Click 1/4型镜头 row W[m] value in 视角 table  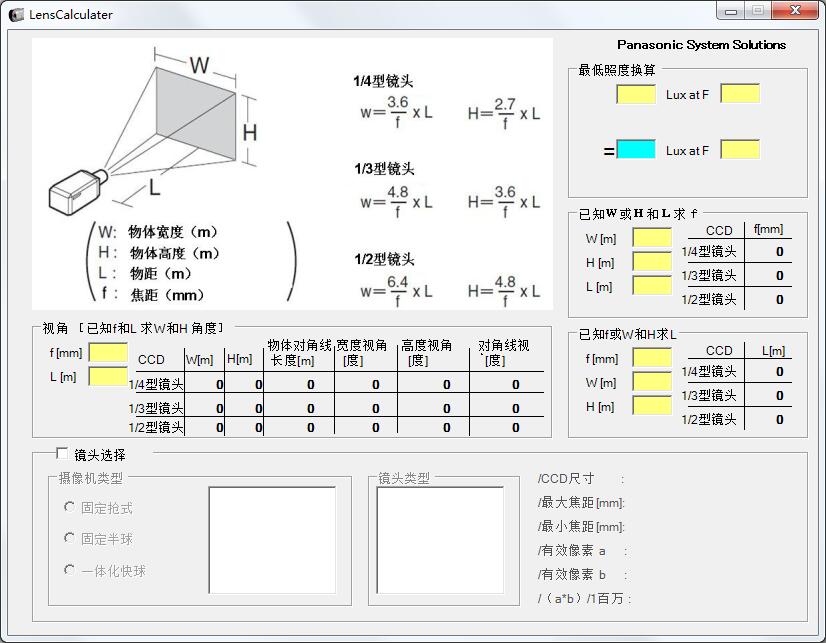(220, 385)
